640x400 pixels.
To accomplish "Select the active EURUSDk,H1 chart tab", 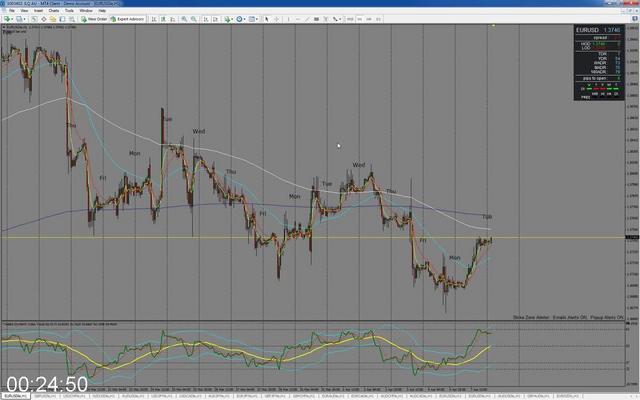I will [16, 396].
